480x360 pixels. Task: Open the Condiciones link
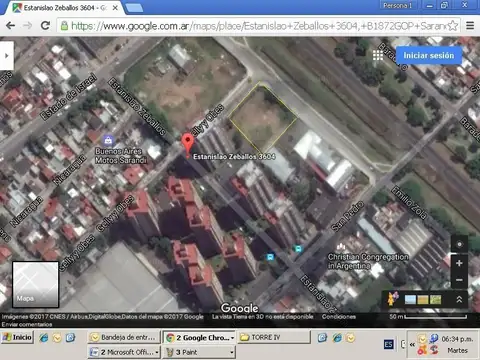tap(339, 316)
